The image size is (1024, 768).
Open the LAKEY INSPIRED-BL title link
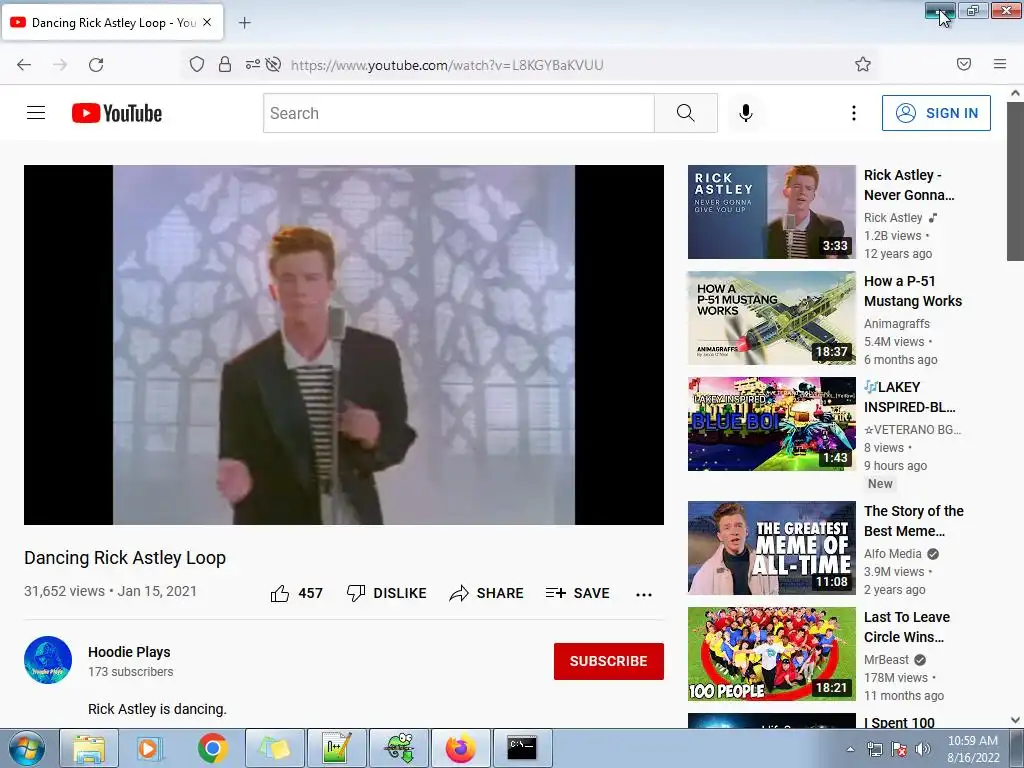point(909,397)
